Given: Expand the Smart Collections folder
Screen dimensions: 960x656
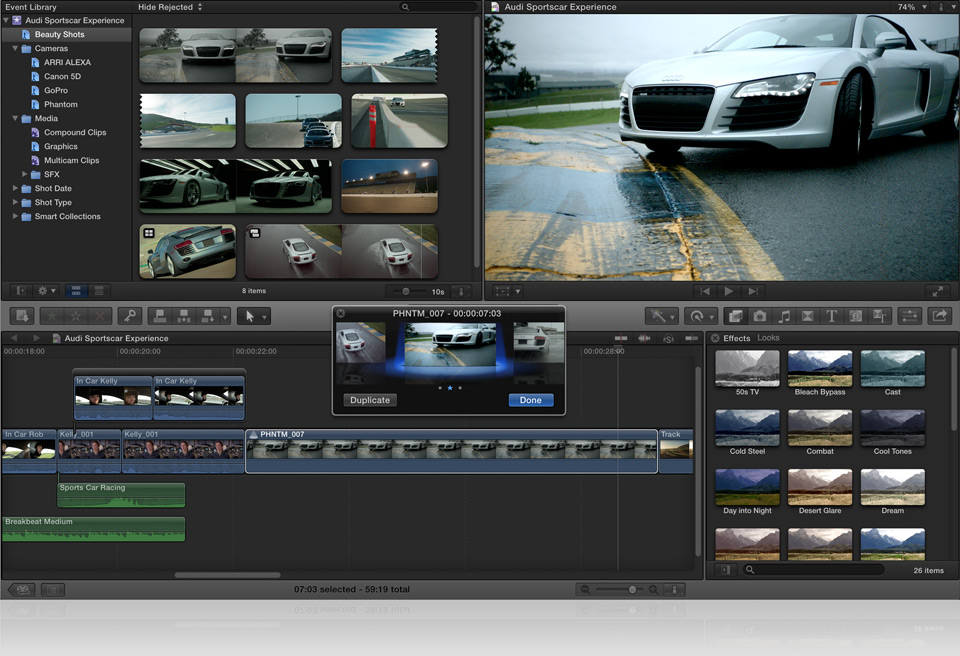Looking at the screenshot, I should 15,216.
